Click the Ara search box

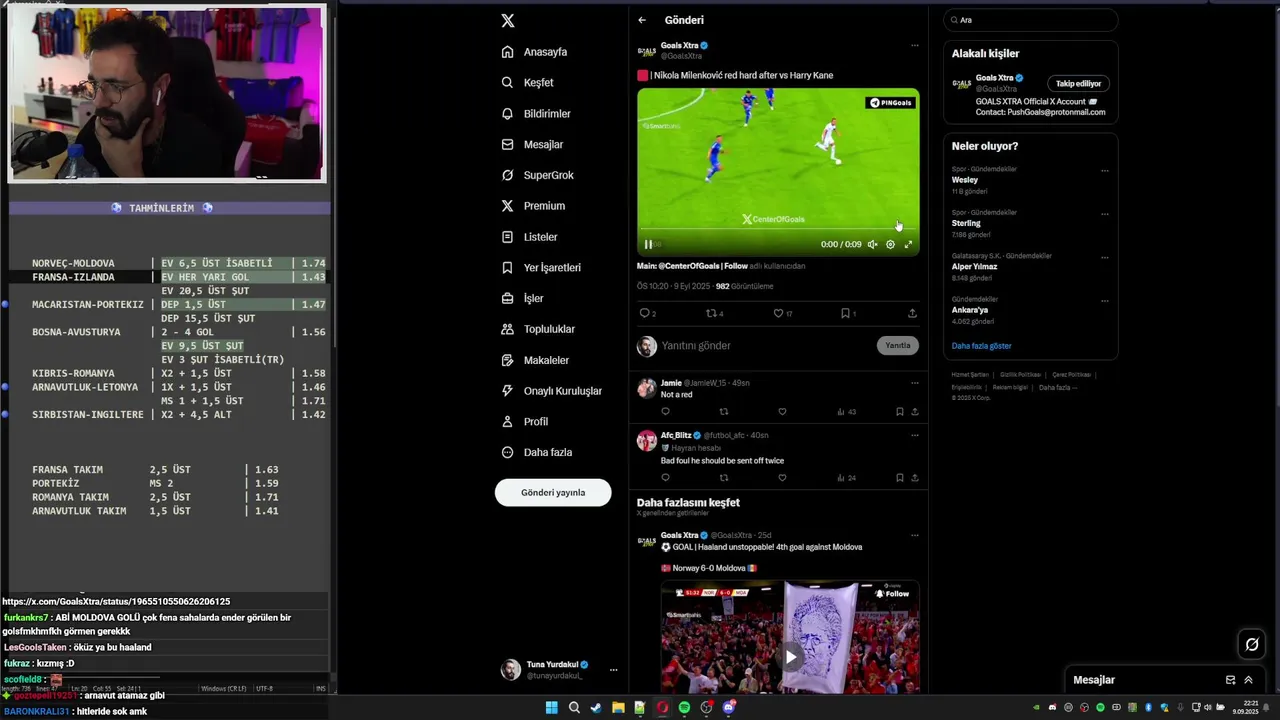pos(1030,20)
